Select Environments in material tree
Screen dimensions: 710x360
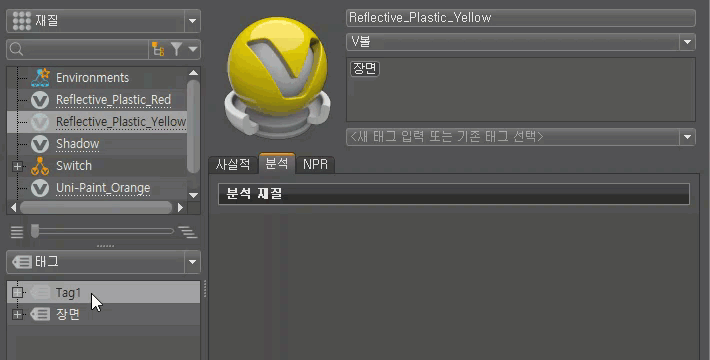pyautogui.click(x=92, y=78)
